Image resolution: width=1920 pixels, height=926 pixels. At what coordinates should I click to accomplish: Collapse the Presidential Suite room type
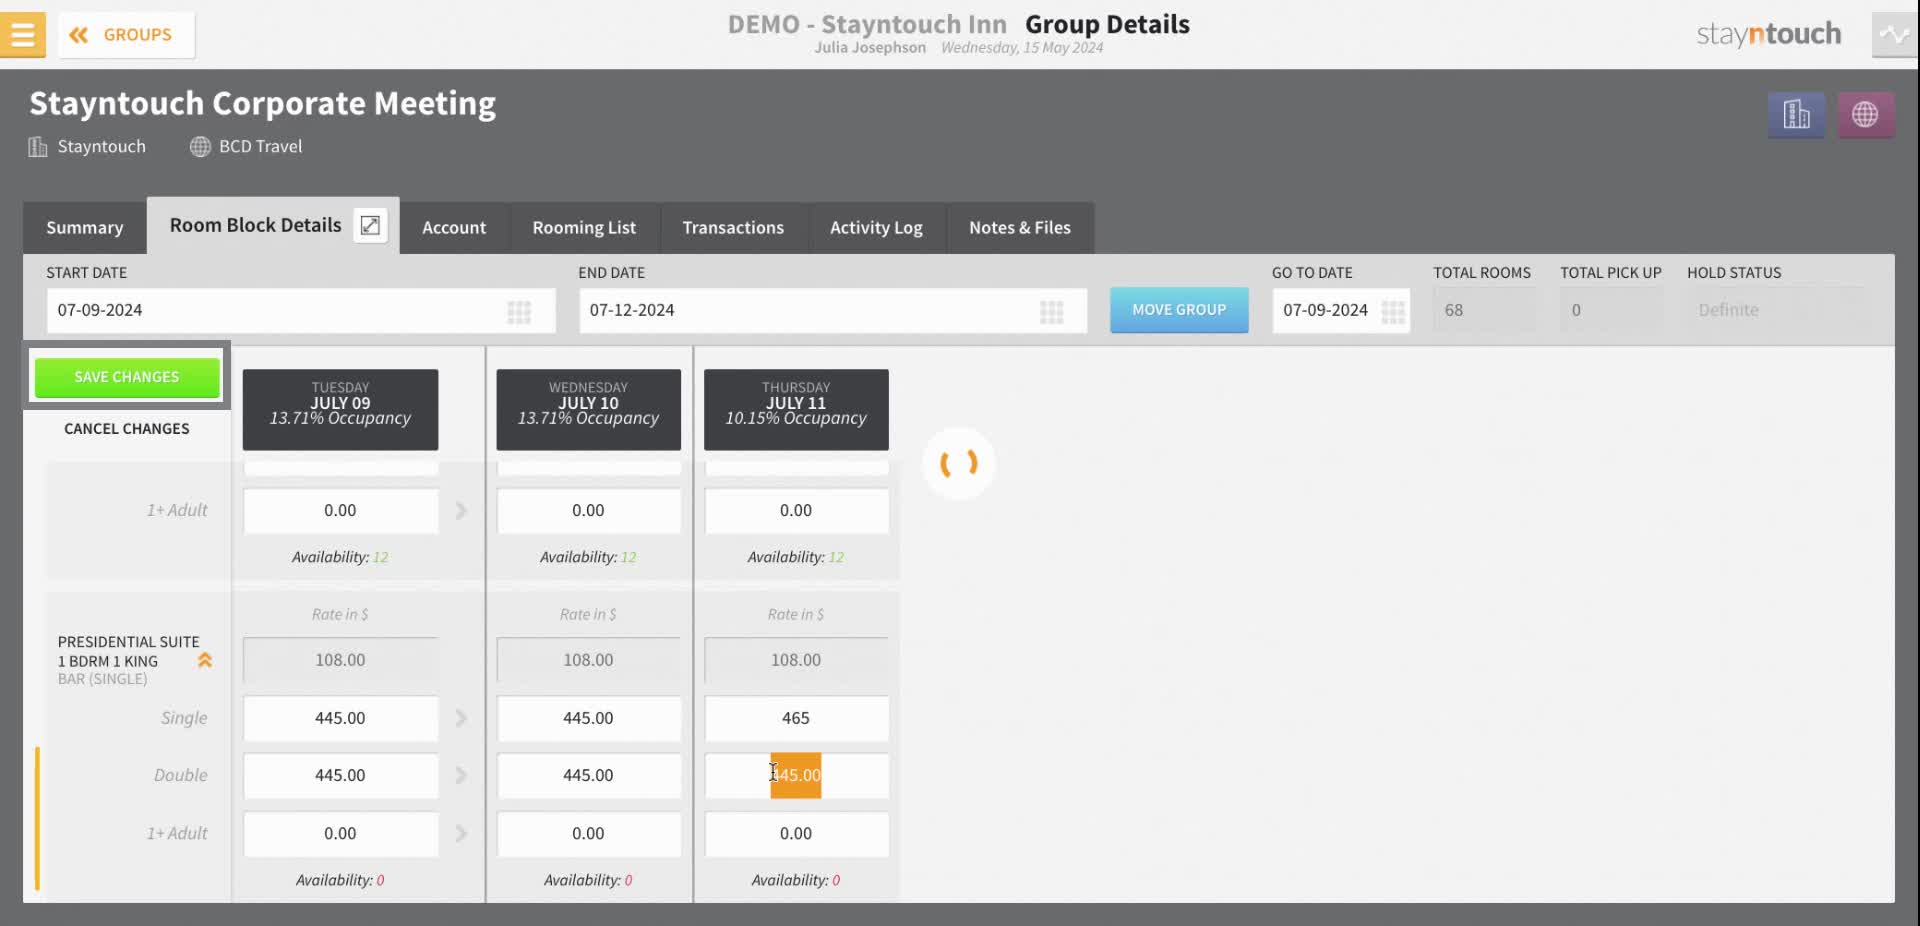point(205,661)
